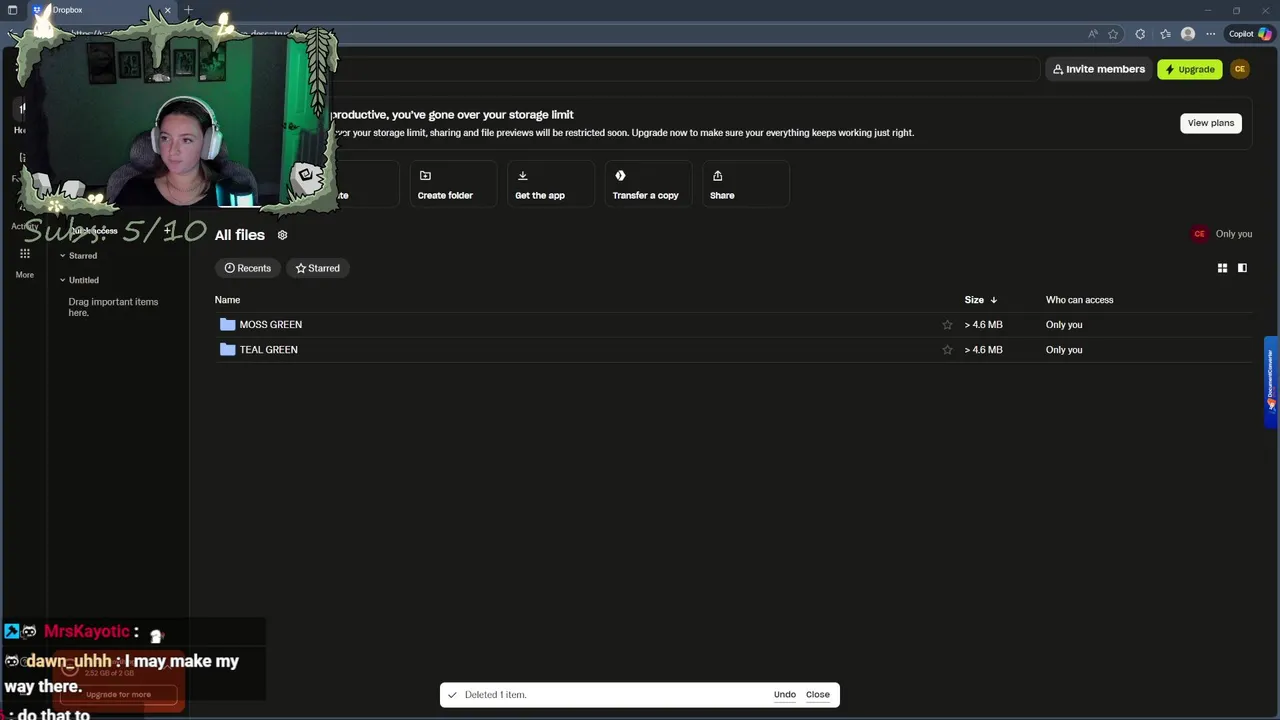Screen dimensions: 1280x720
Task: Open All files settings gear icon
Action: tap(282, 235)
